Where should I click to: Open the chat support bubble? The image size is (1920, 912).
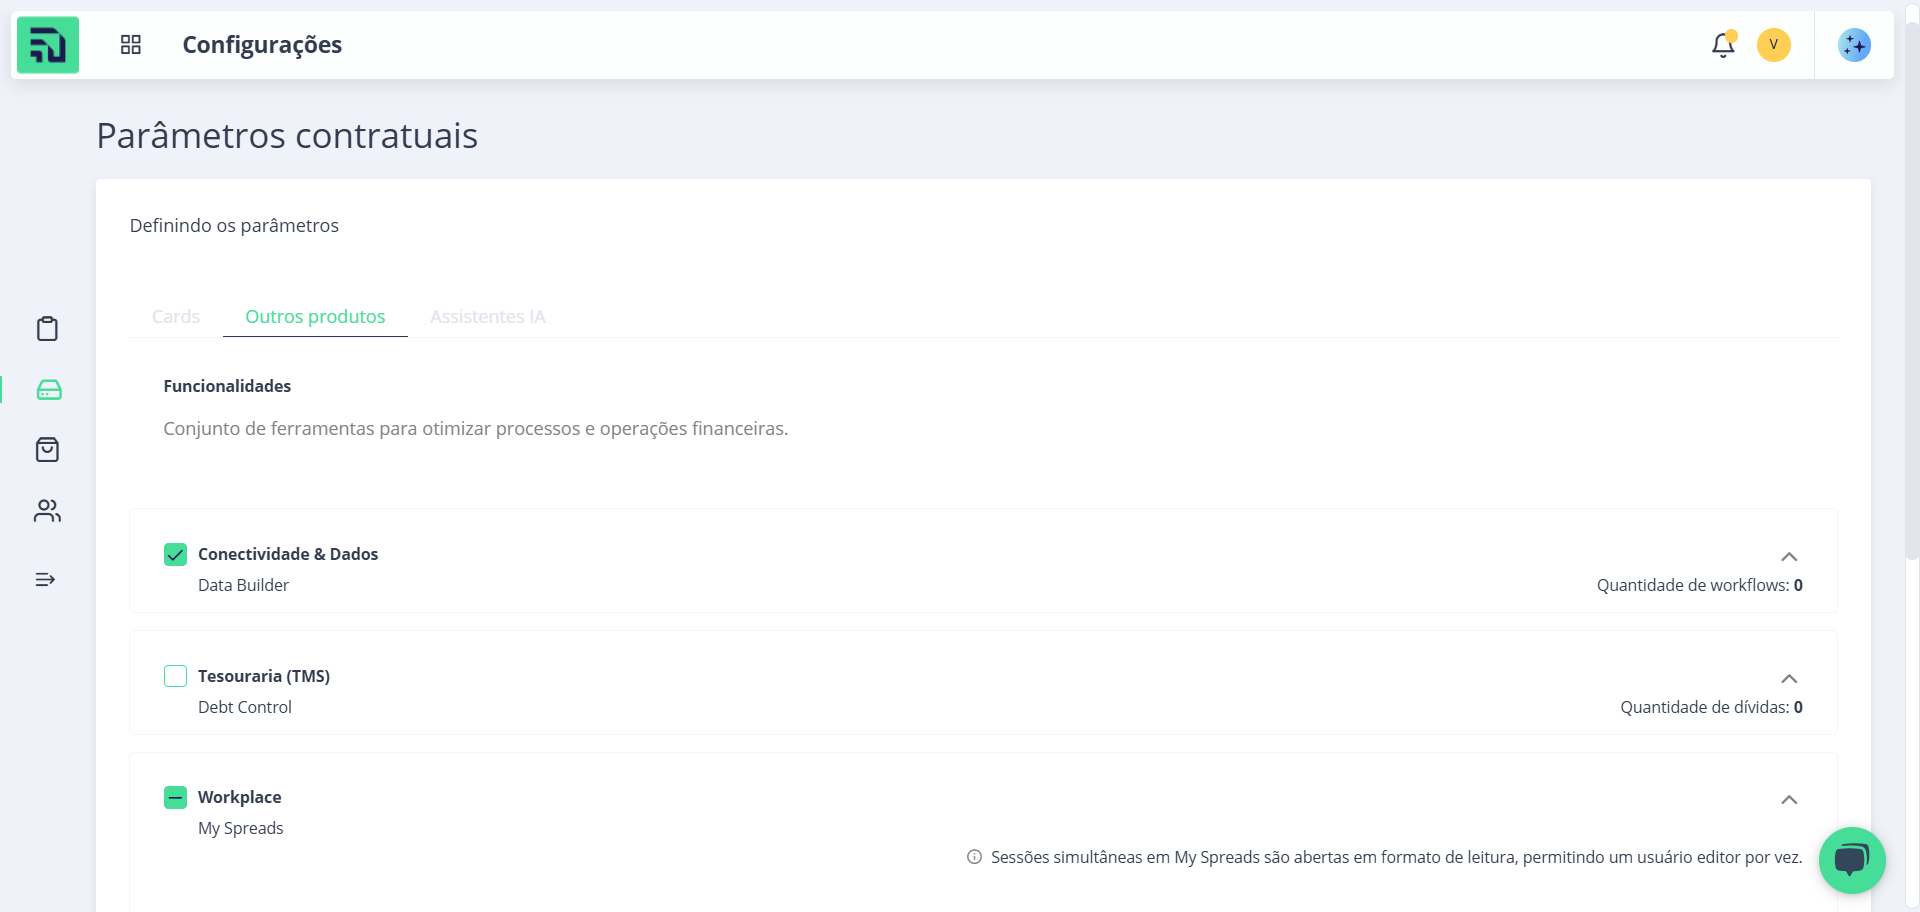(x=1852, y=860)
